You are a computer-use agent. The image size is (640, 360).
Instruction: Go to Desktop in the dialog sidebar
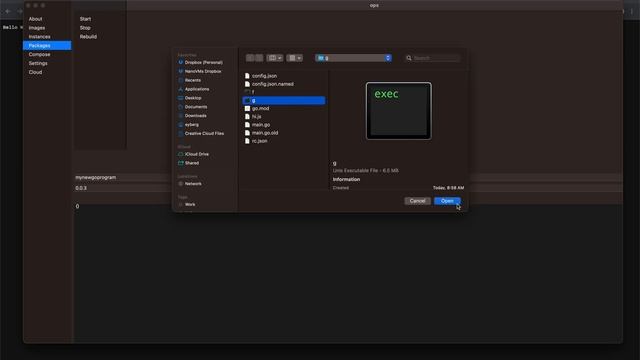click(192, 98)
